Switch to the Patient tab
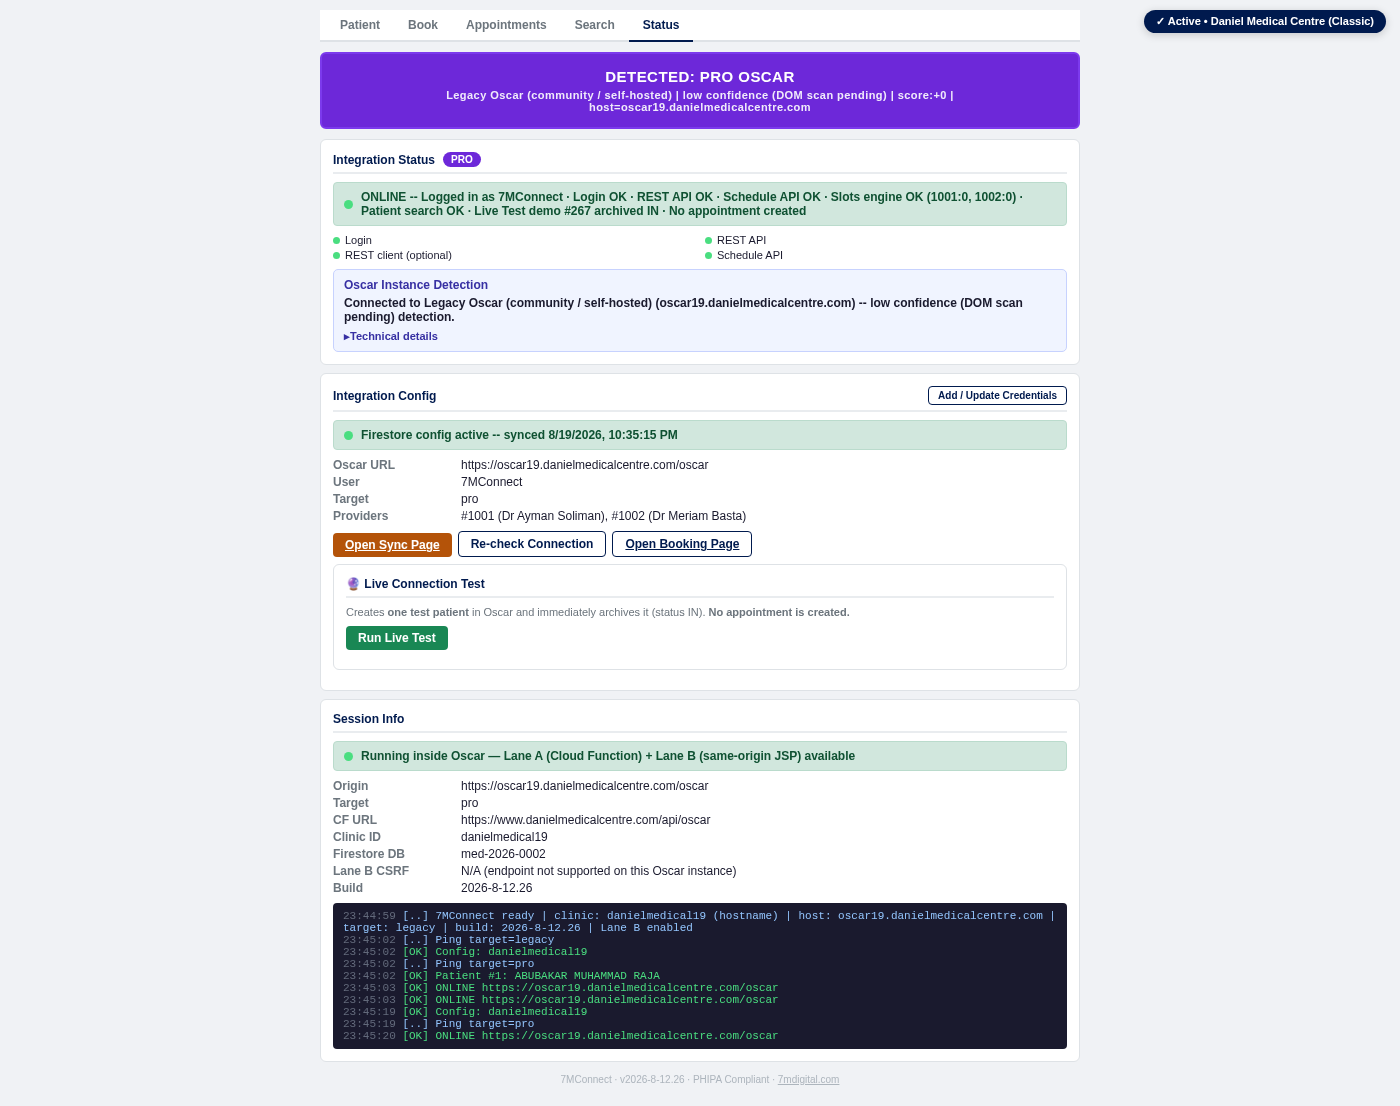This screenshot has width=1400, height=1106. [x=360, y=25]
